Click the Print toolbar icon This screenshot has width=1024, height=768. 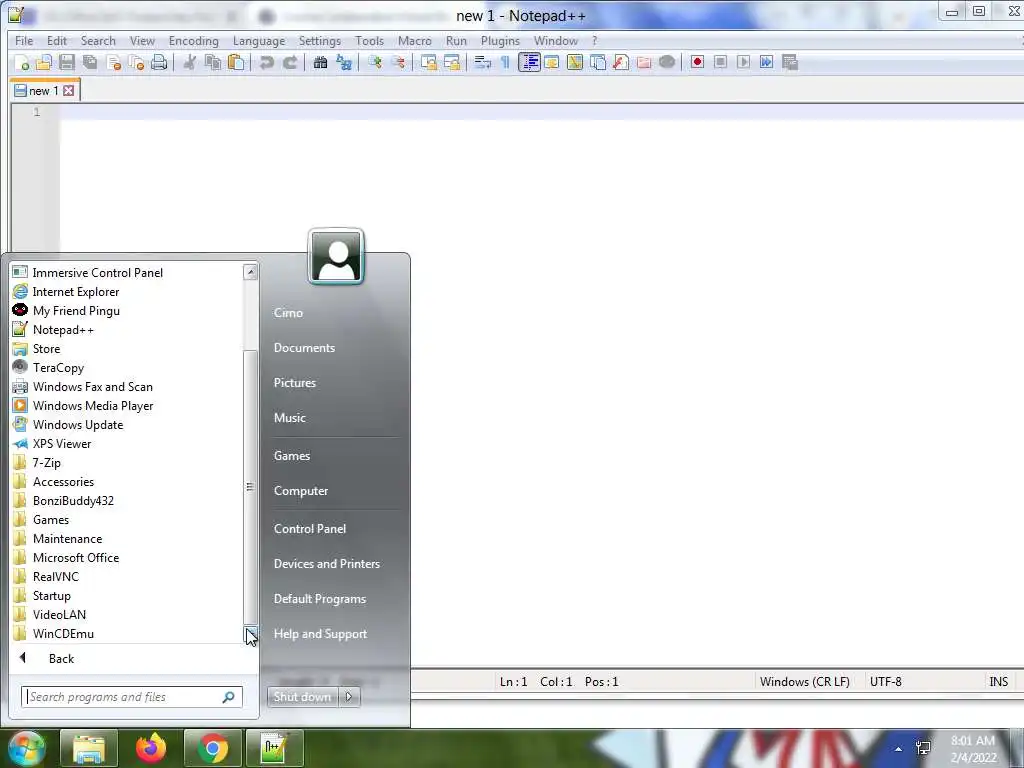[x=159, y=63]
